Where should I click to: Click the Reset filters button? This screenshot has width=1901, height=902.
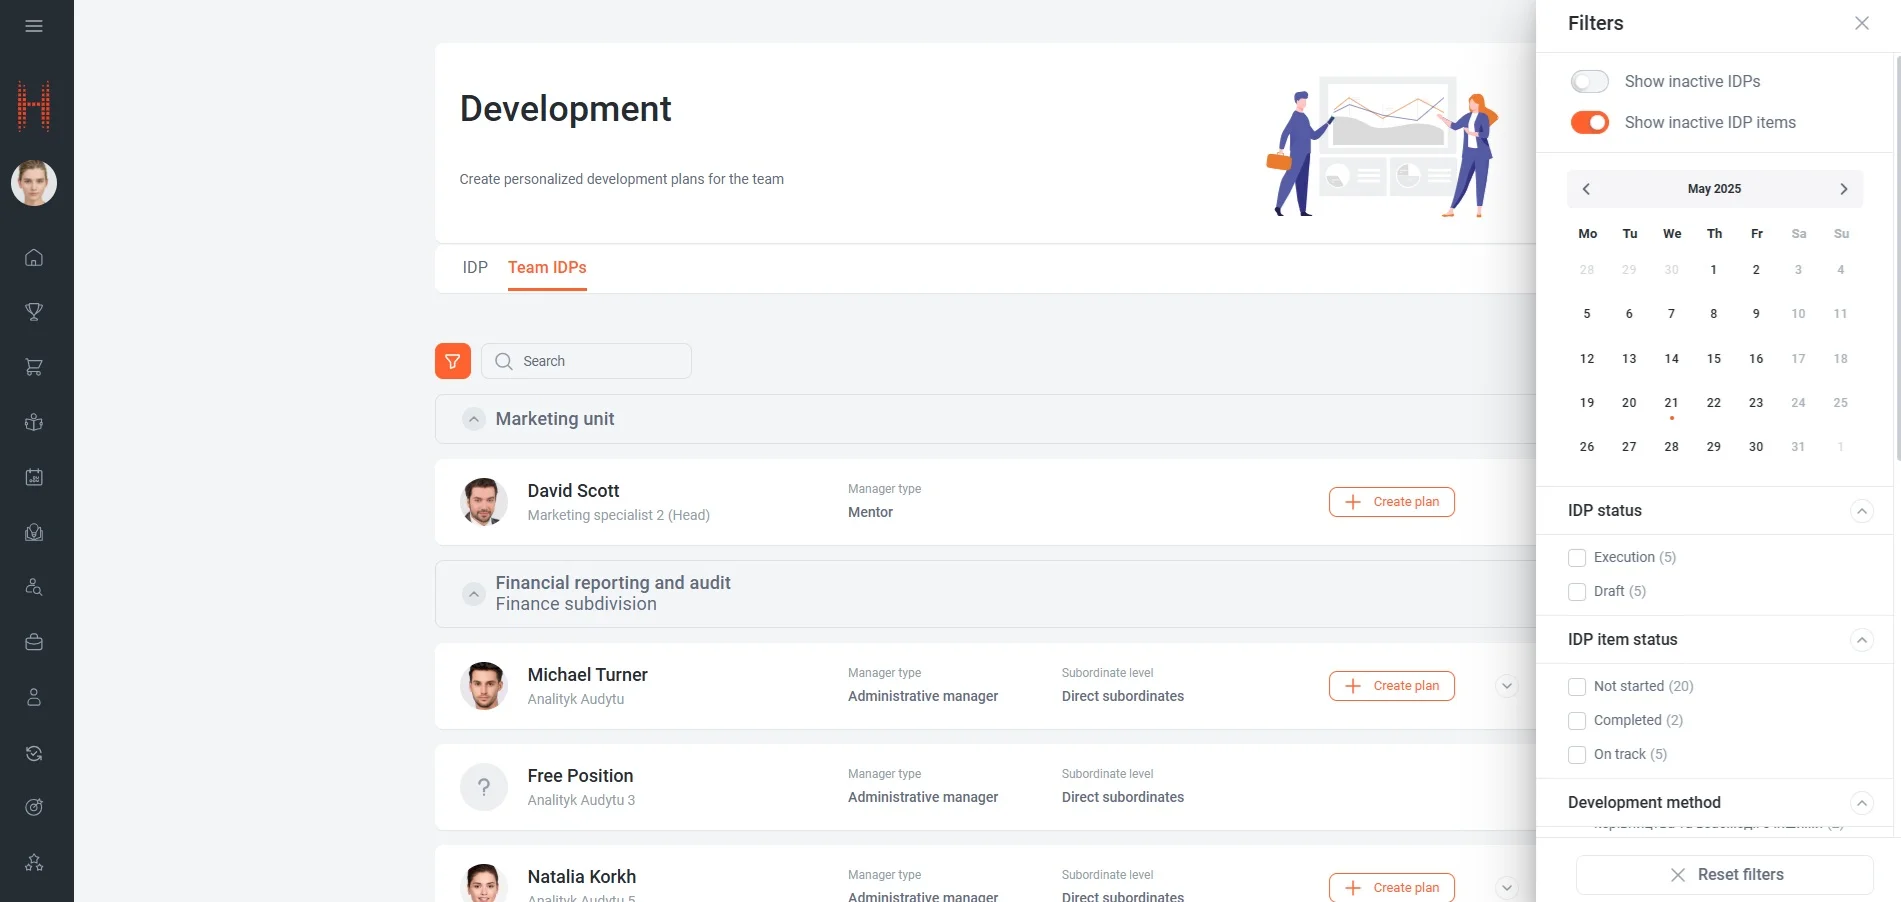pyautogui.click(x=1724, y=875)
